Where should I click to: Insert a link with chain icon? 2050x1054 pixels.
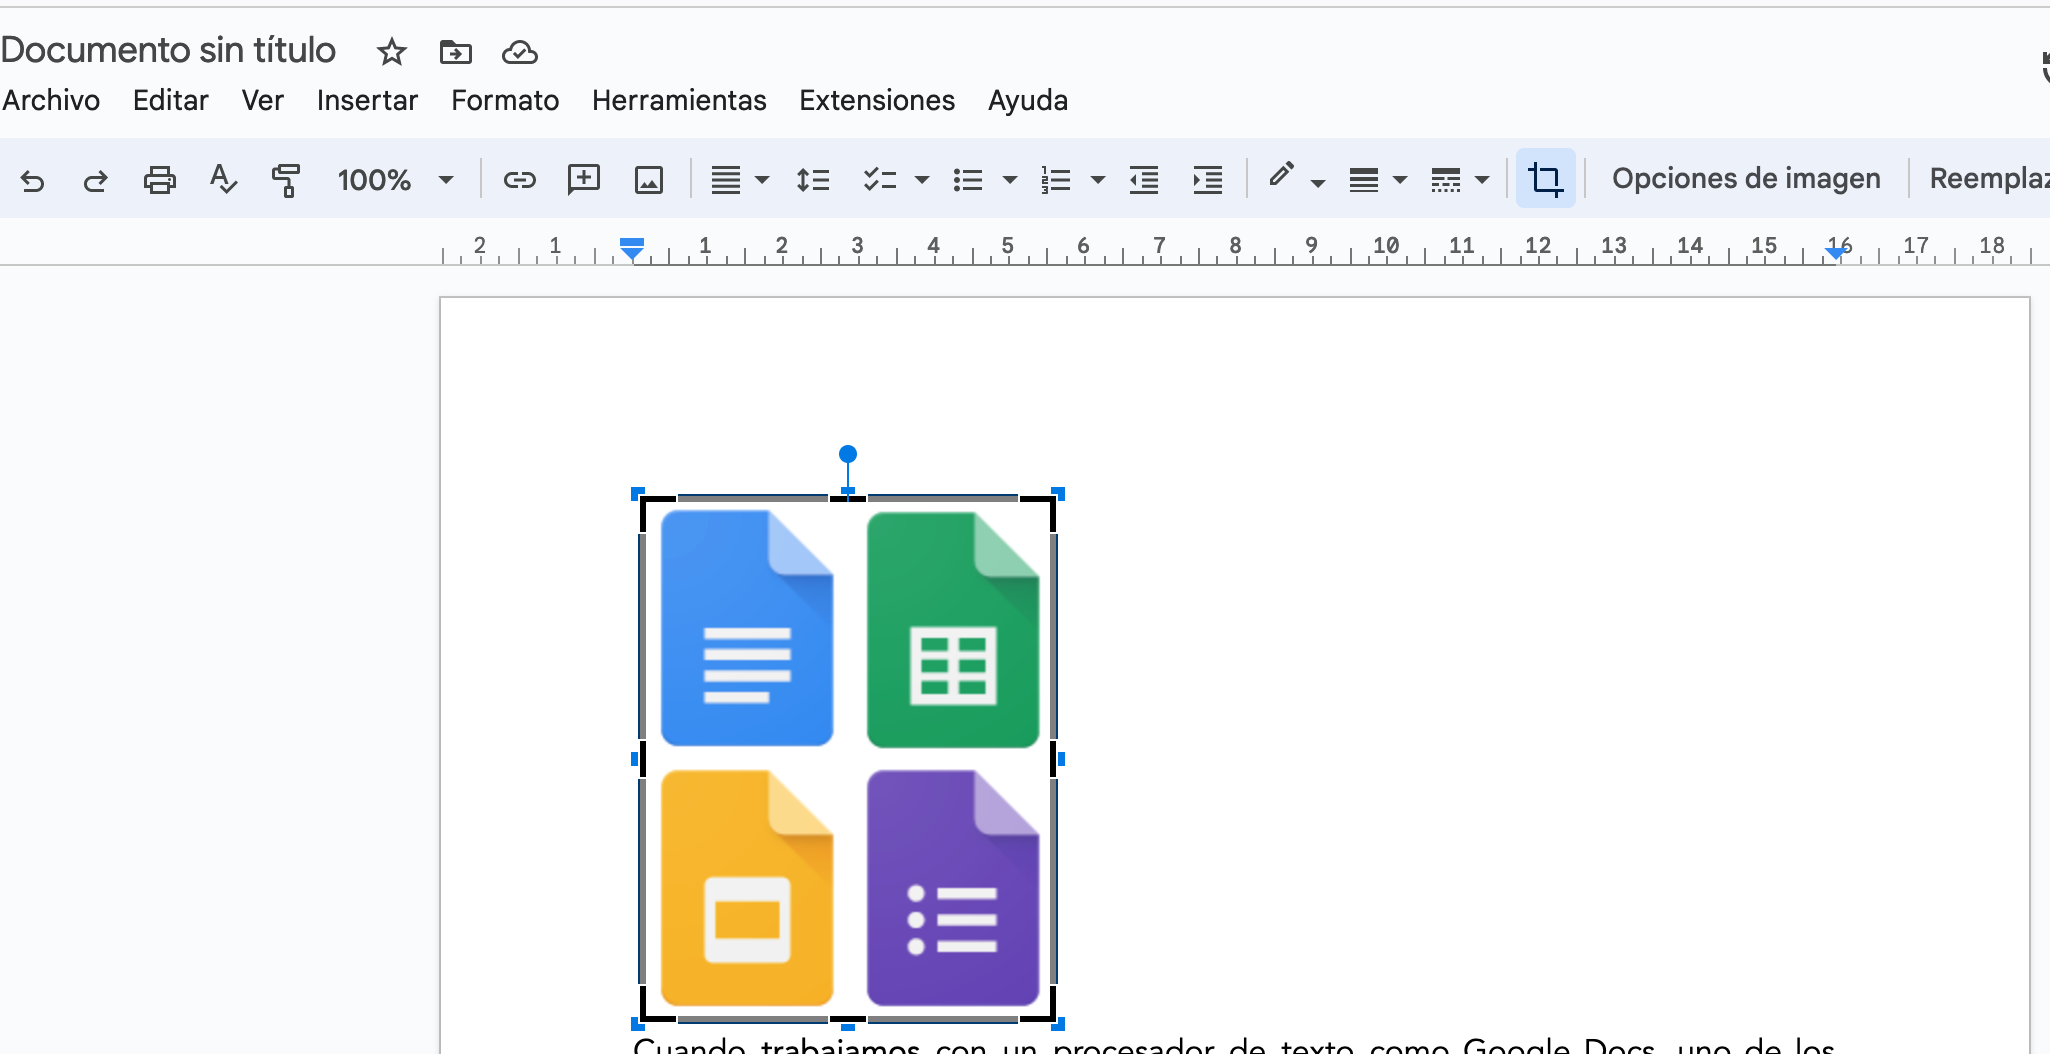[x=519, y=180]
